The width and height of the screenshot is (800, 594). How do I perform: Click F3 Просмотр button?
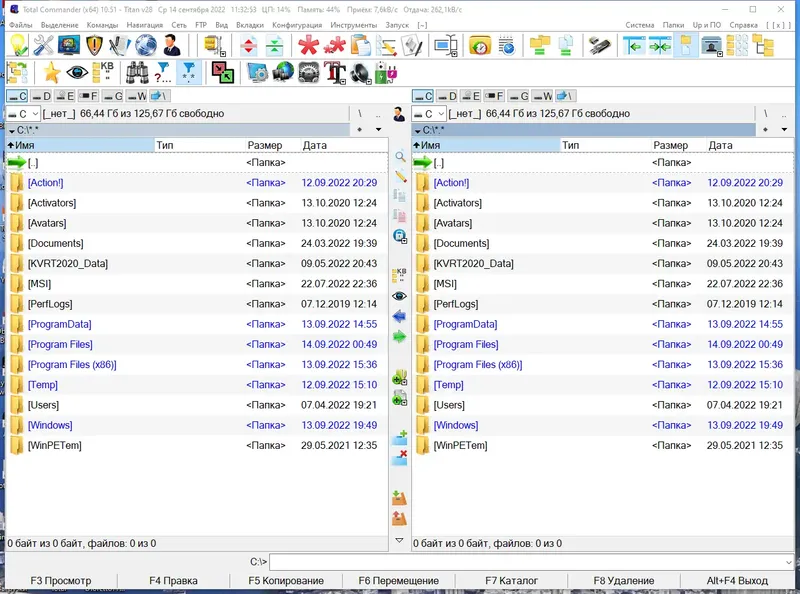point(61,581)
